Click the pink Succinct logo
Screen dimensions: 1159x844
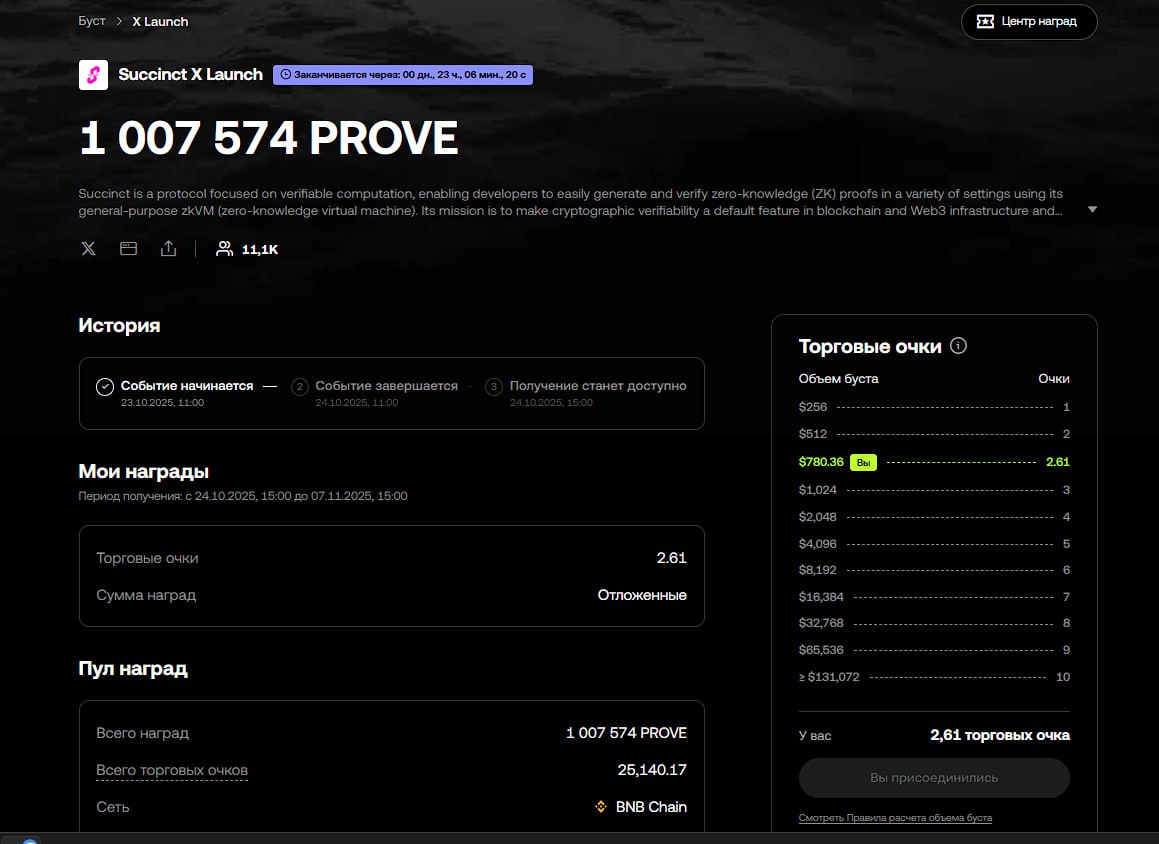(x=93, y=75)
